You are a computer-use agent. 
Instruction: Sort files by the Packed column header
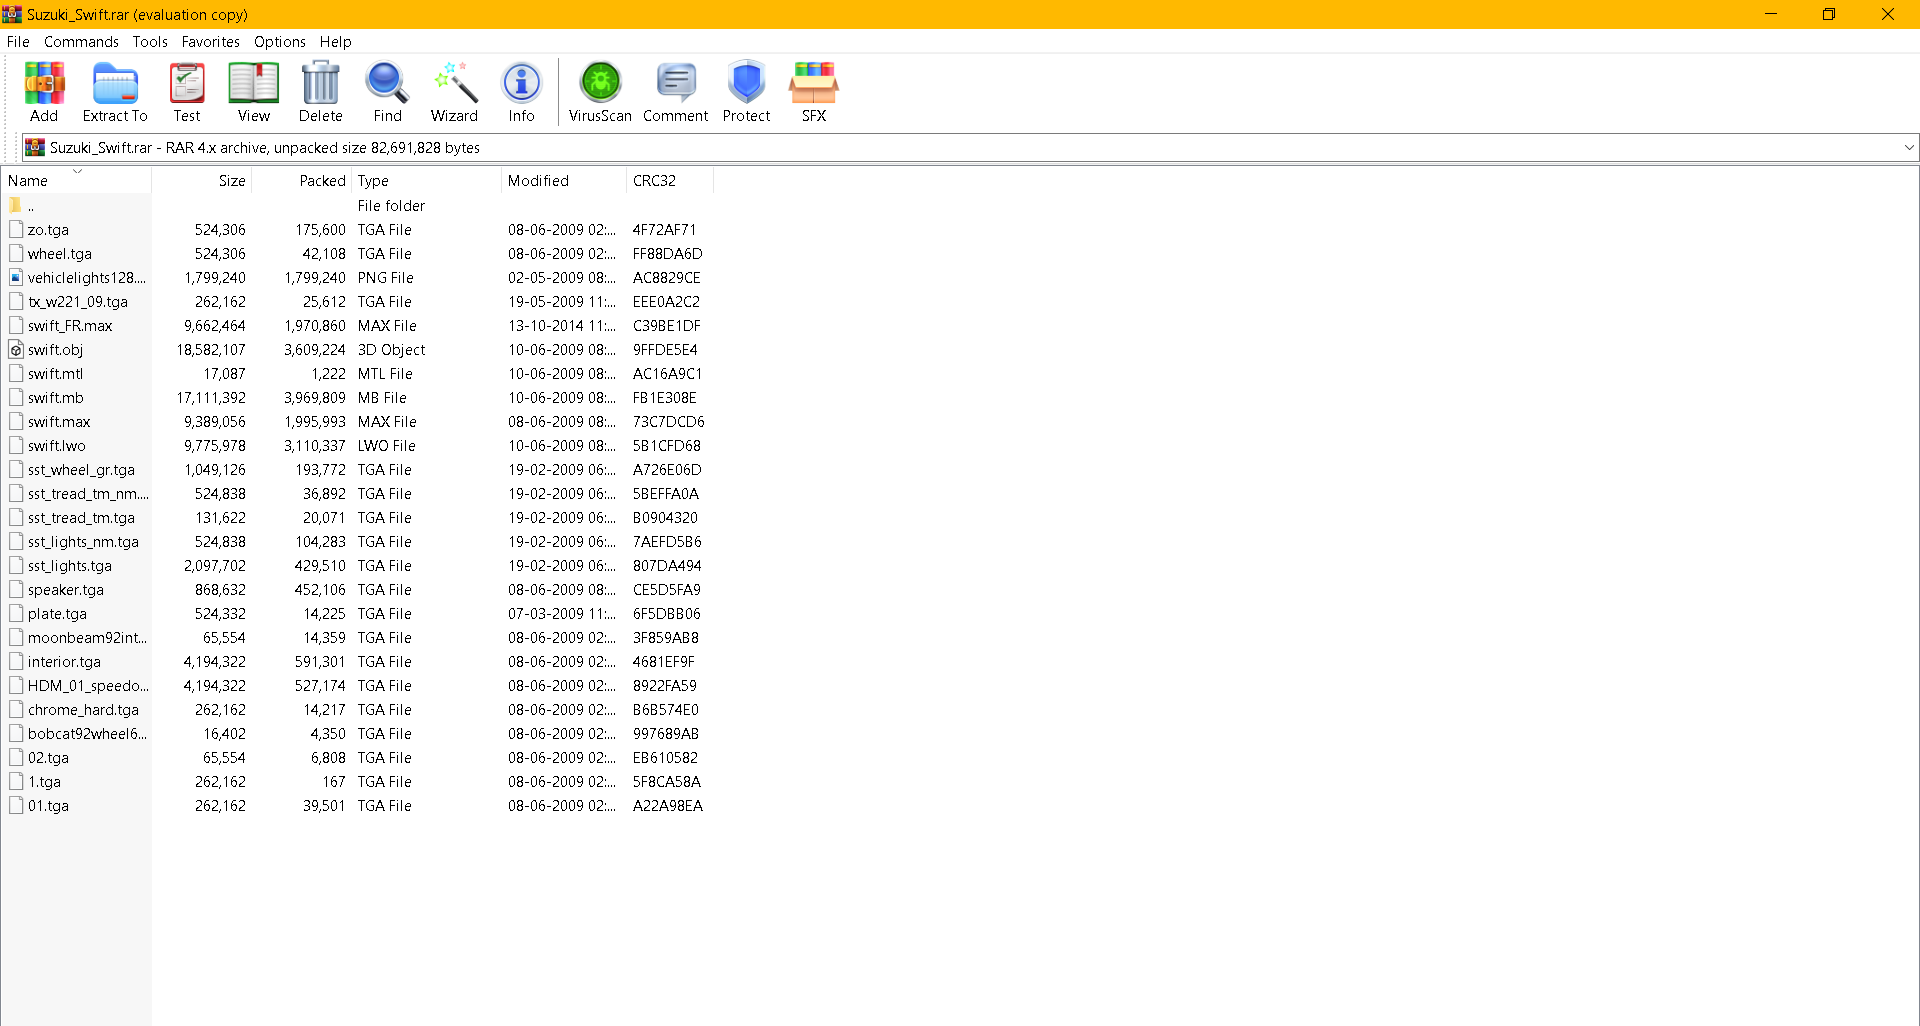[301, 181]
